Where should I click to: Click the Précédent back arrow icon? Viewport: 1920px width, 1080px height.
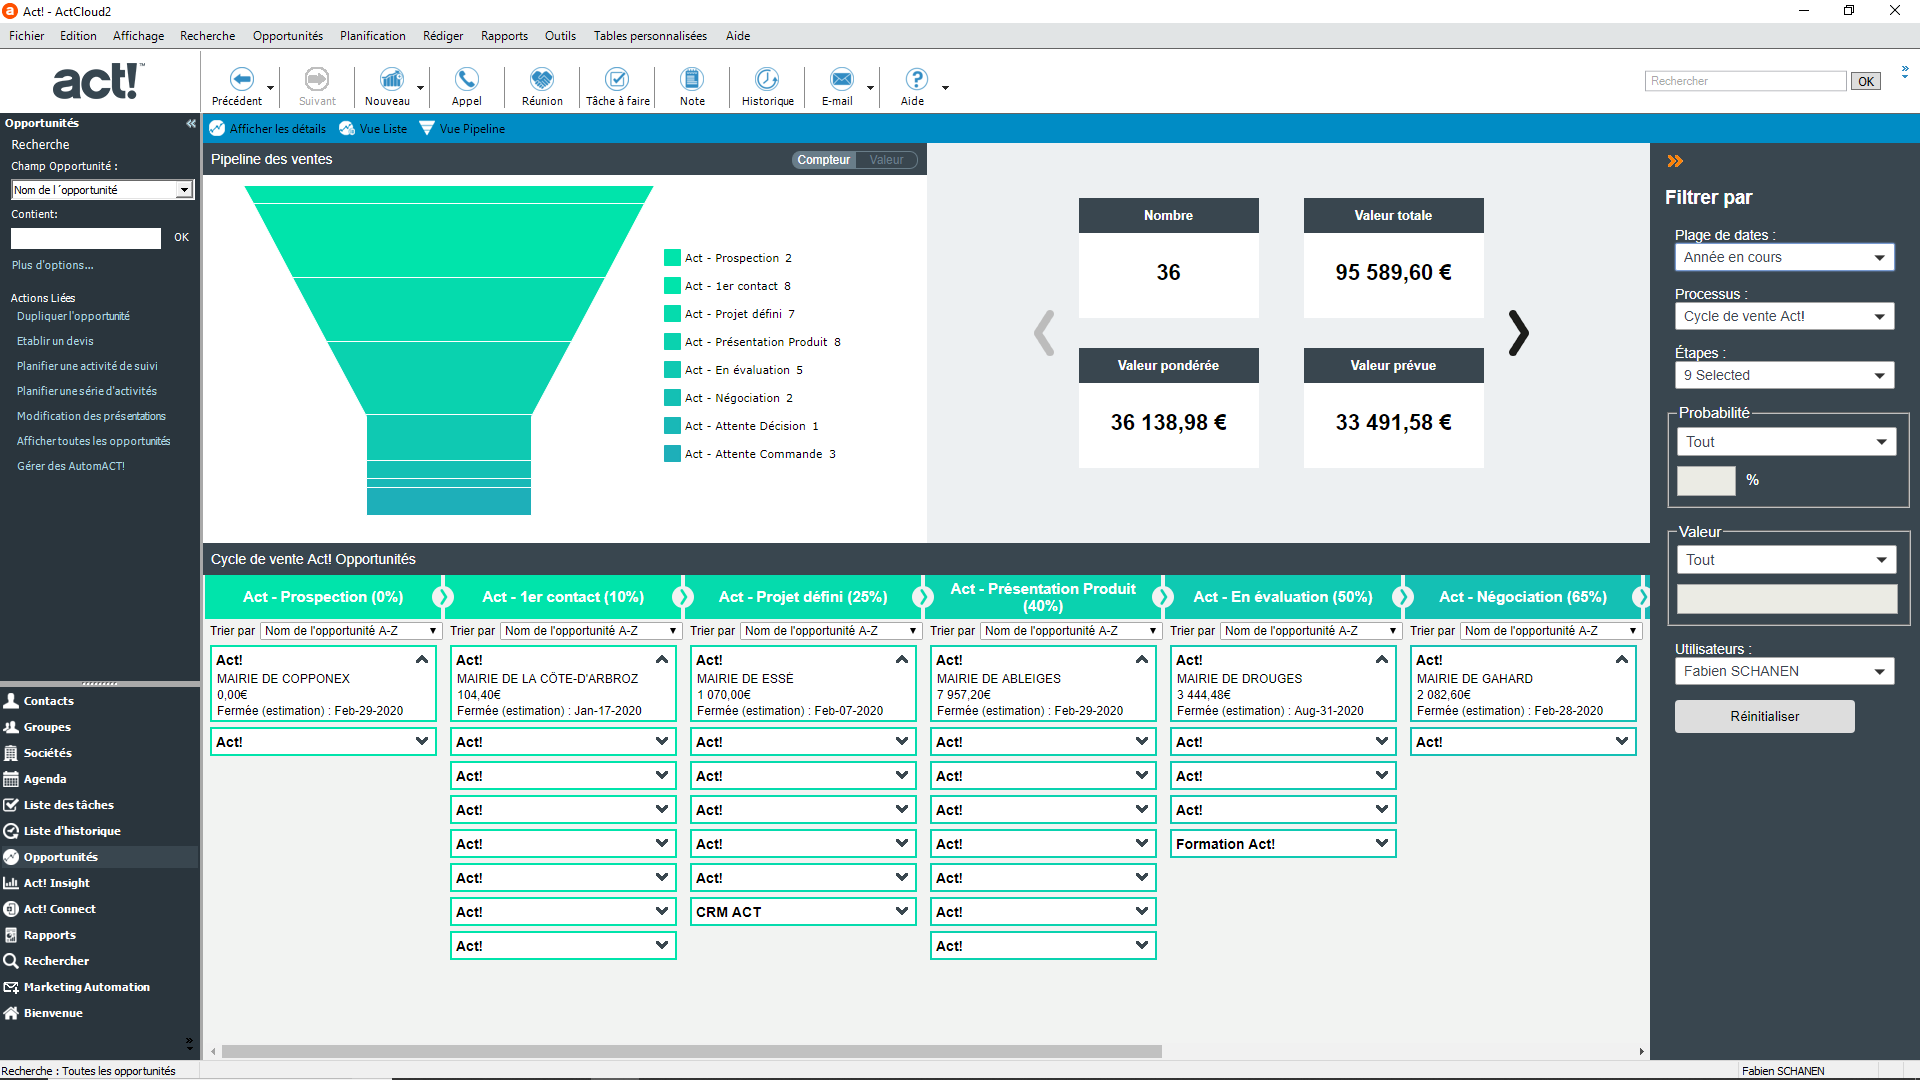click(x=241, y=79)
